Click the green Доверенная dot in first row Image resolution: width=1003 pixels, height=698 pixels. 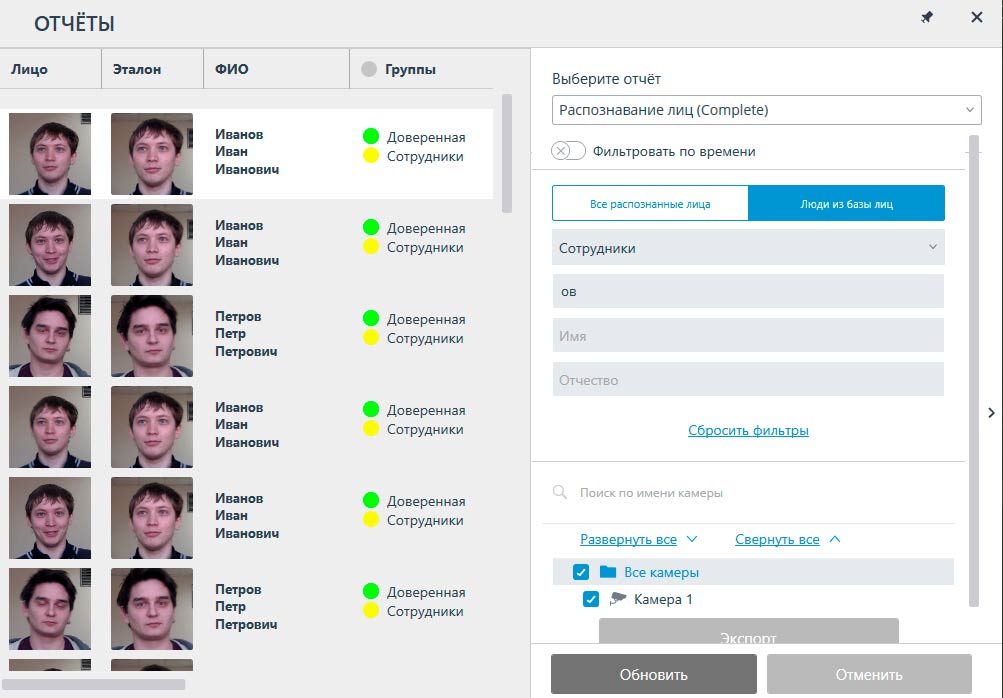tap(371, 137)
